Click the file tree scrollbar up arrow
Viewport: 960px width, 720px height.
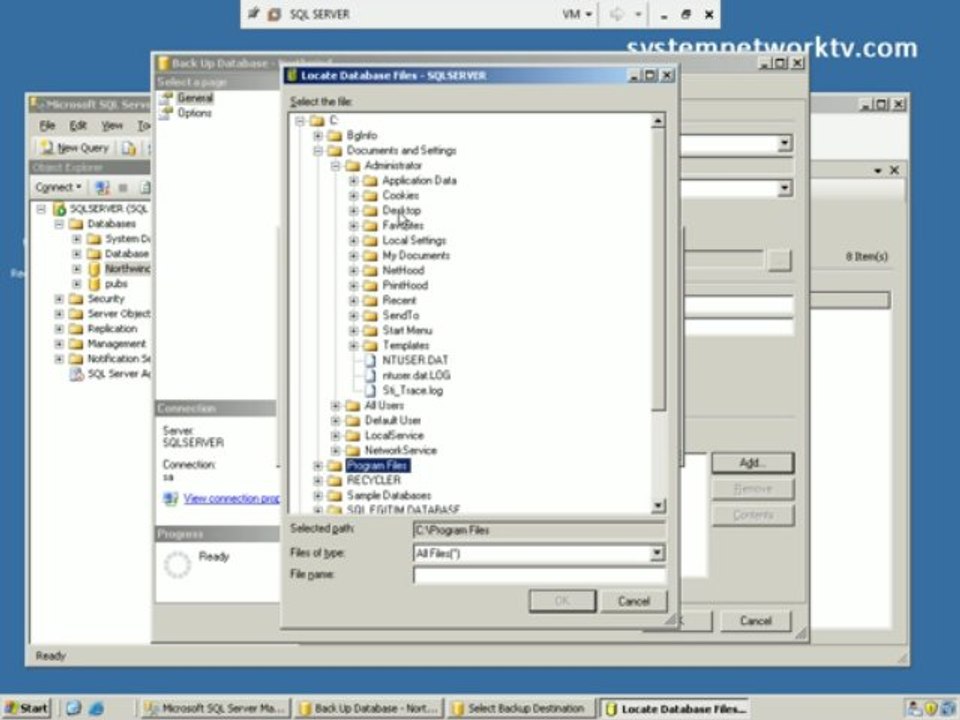(x=658, y=121)
